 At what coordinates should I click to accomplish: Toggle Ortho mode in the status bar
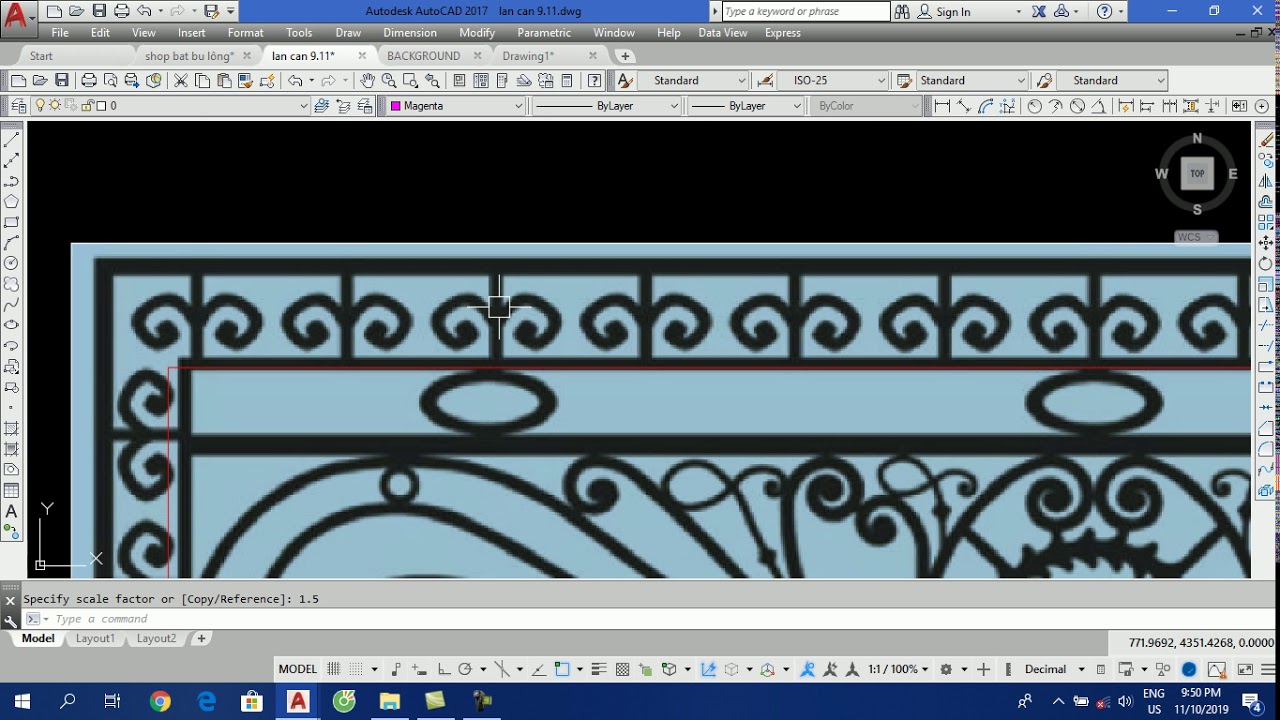(x=443, y=669)
